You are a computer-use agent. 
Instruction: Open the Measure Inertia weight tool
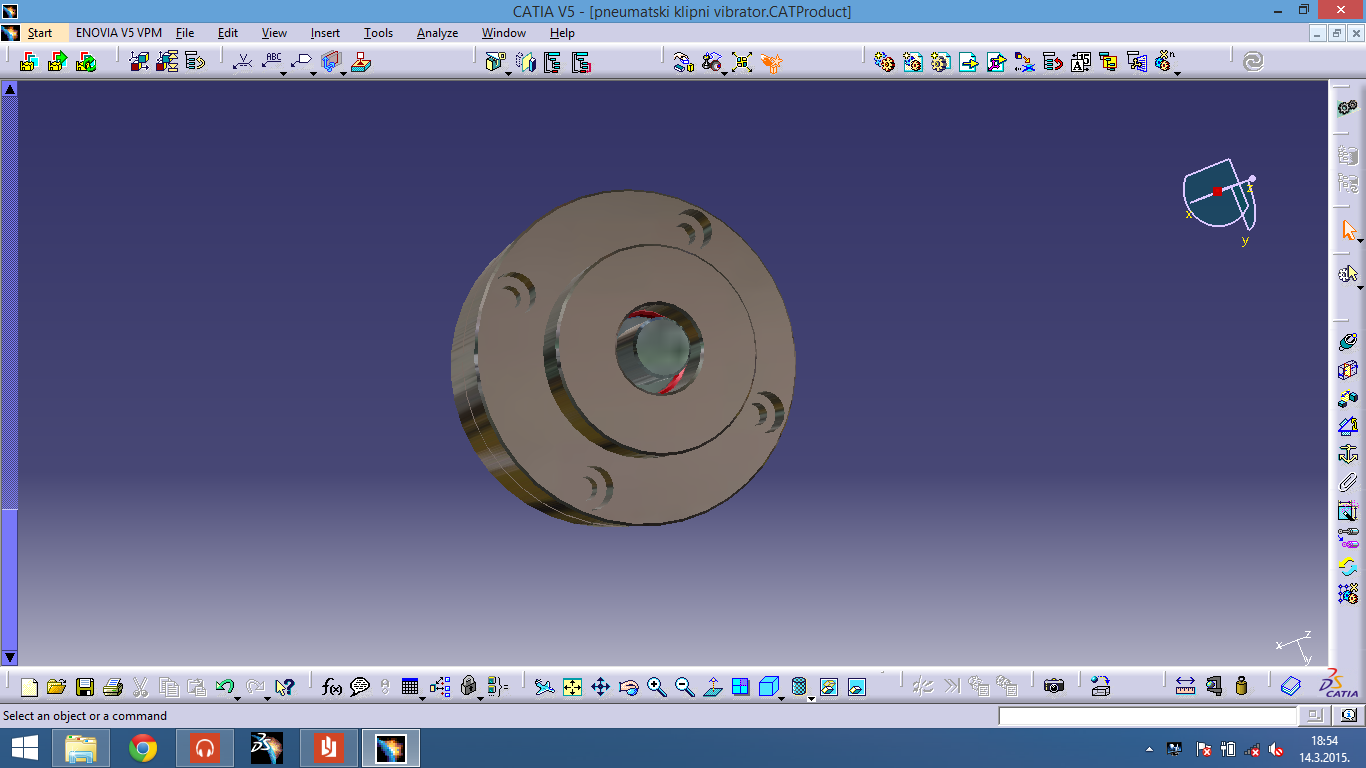[1241, 687]
